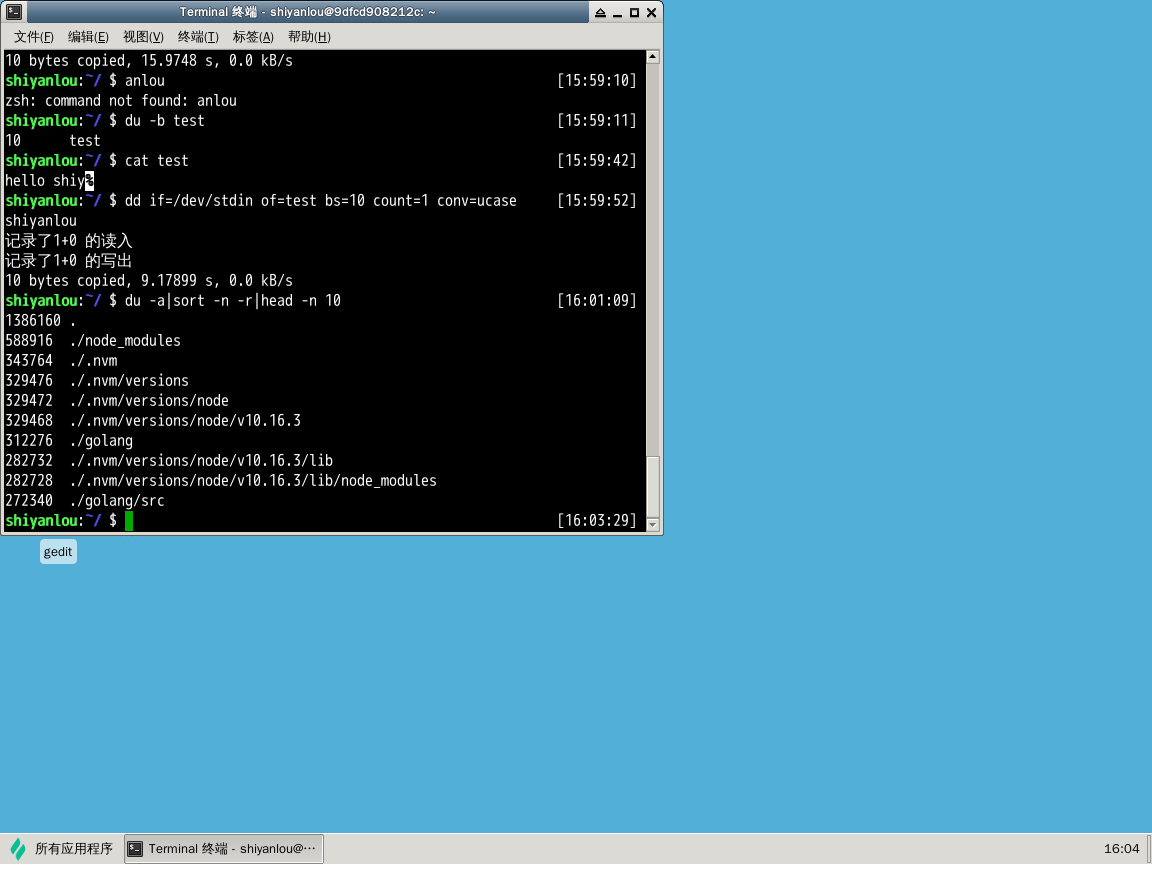Click the 16:04 clock in panel
Screen dimensions: 1152x896
1121,848
